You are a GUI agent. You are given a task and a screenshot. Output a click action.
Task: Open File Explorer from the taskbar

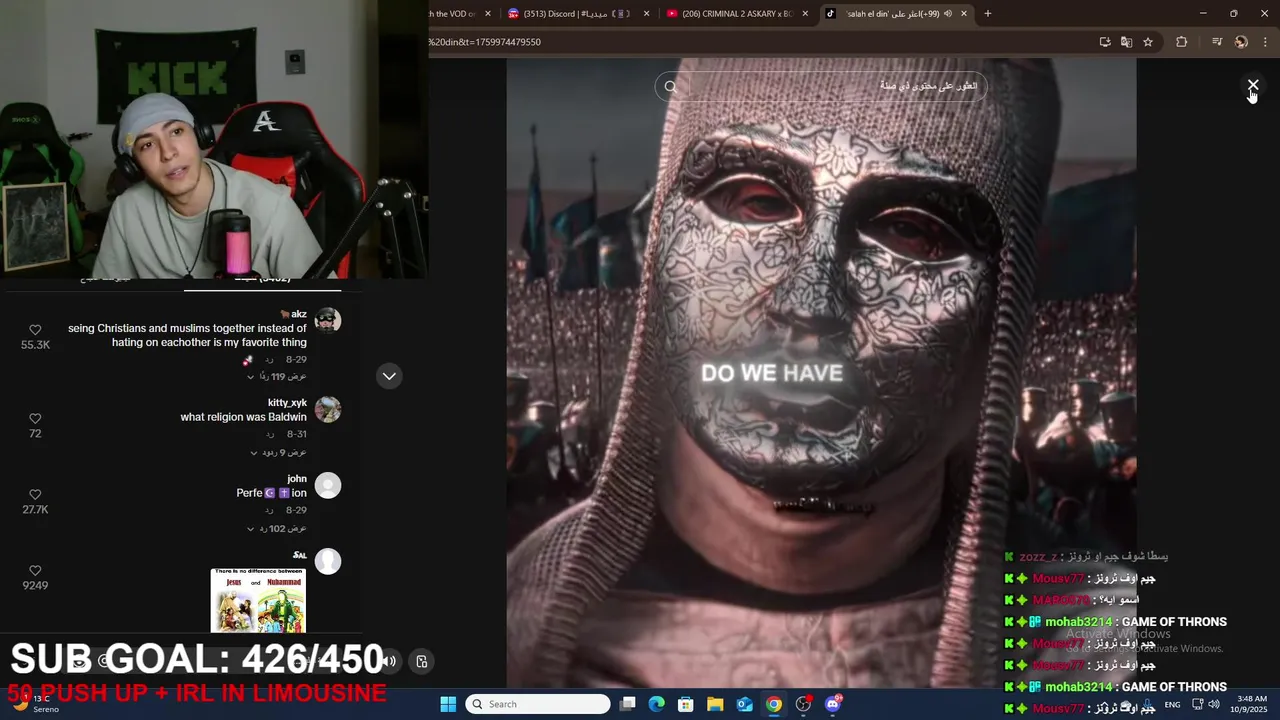click(x=715, y=704)
